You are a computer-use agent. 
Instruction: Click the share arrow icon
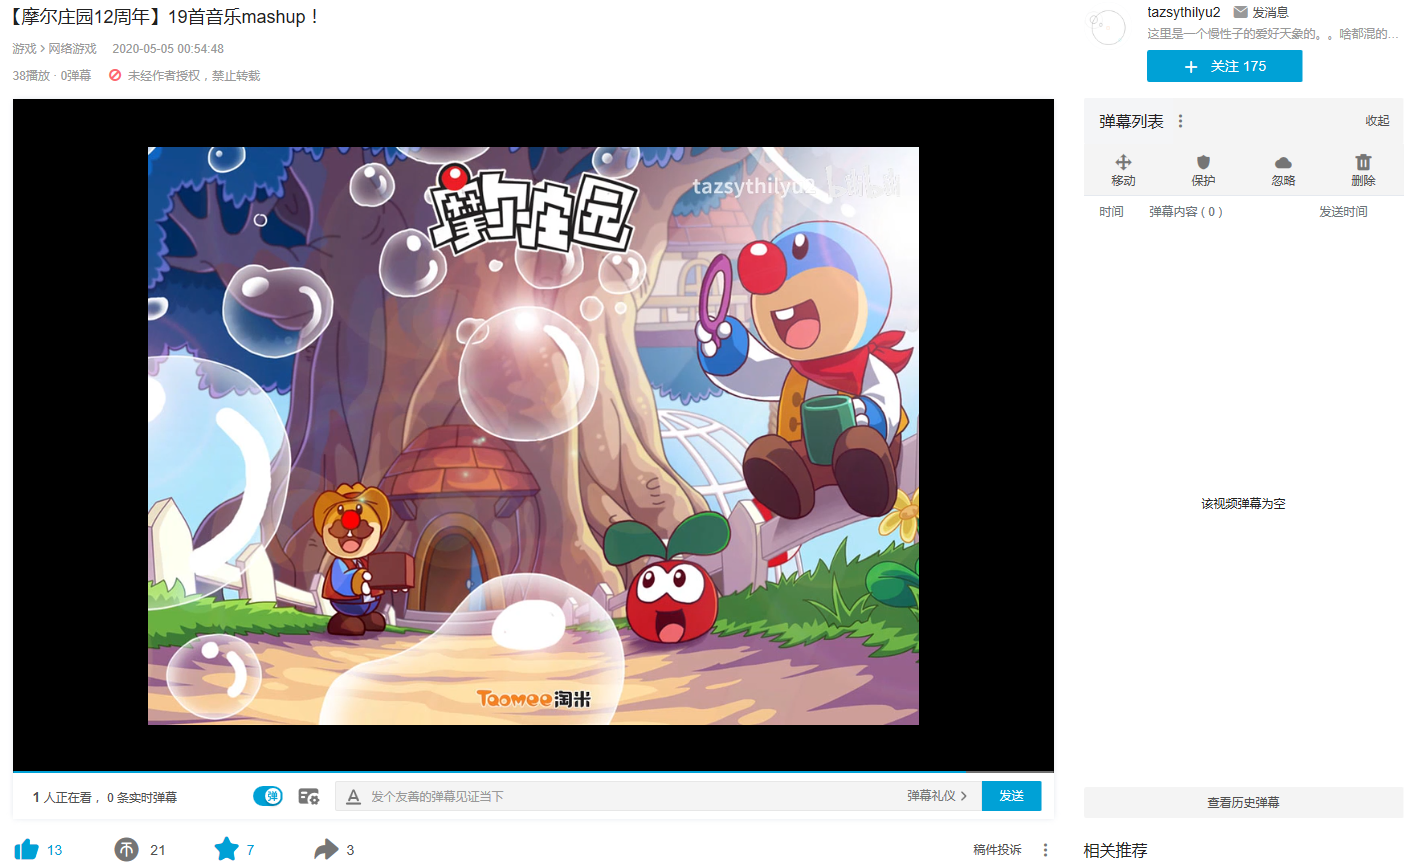[x=326, y=849]
